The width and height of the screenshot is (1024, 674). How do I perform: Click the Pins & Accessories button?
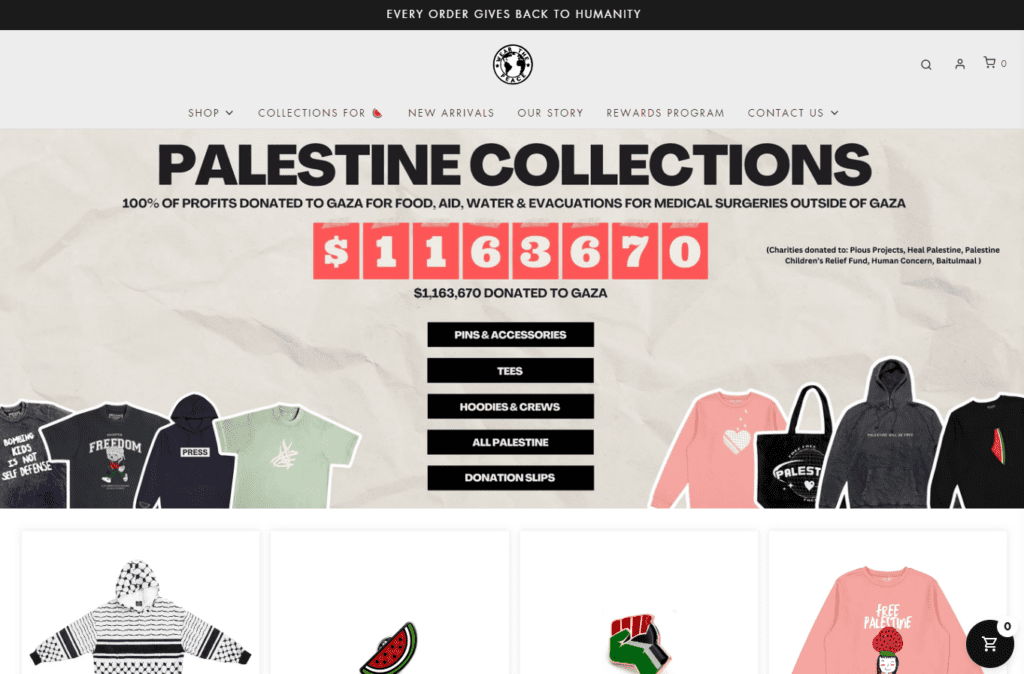point(511,334)
